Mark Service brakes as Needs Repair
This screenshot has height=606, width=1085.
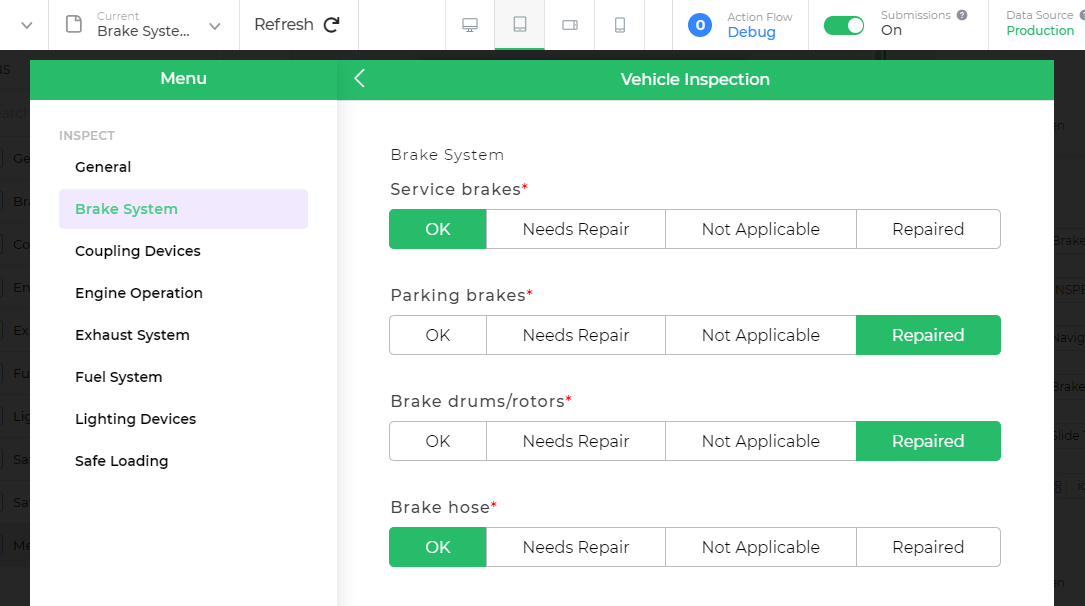click(576, 229)
